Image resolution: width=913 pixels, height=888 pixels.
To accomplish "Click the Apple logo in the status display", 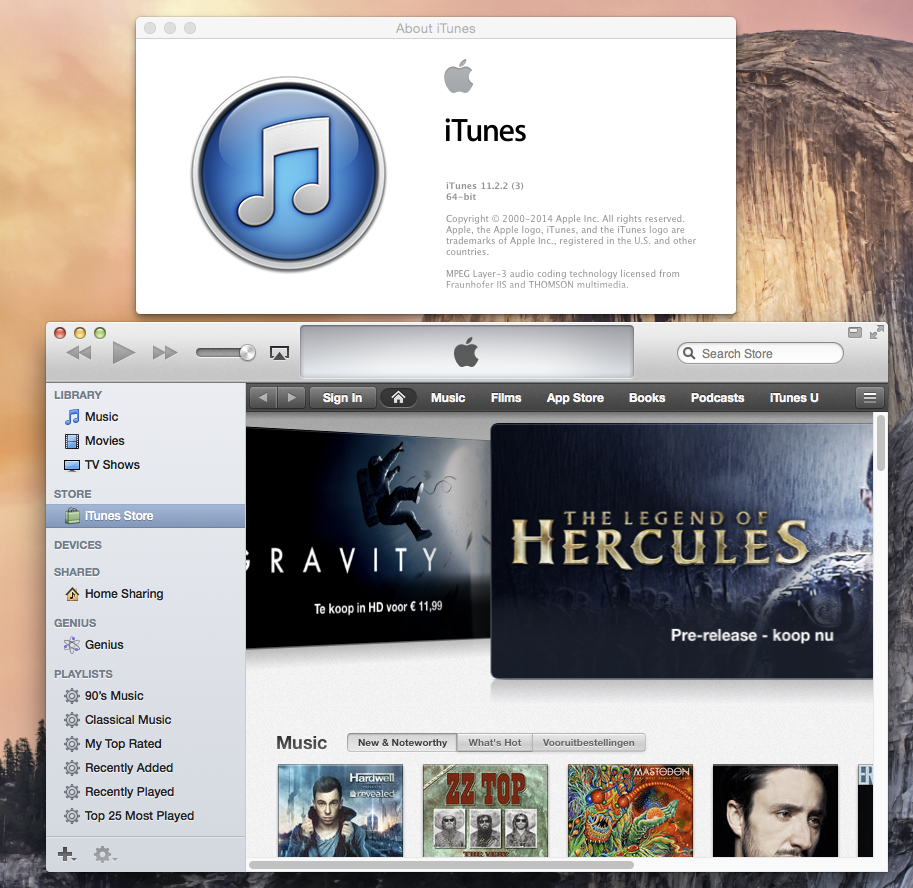I will [466, 352].
